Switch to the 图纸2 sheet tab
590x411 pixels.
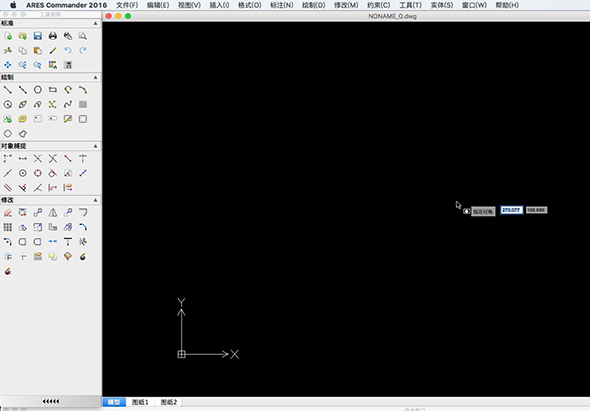tap(169, 402)
